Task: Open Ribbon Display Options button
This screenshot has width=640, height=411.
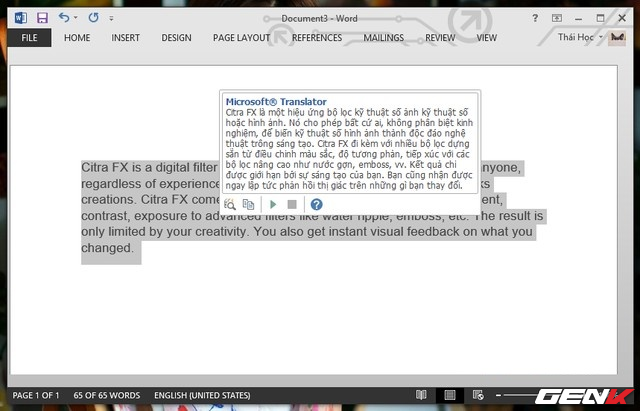Action: click(557, 18)
